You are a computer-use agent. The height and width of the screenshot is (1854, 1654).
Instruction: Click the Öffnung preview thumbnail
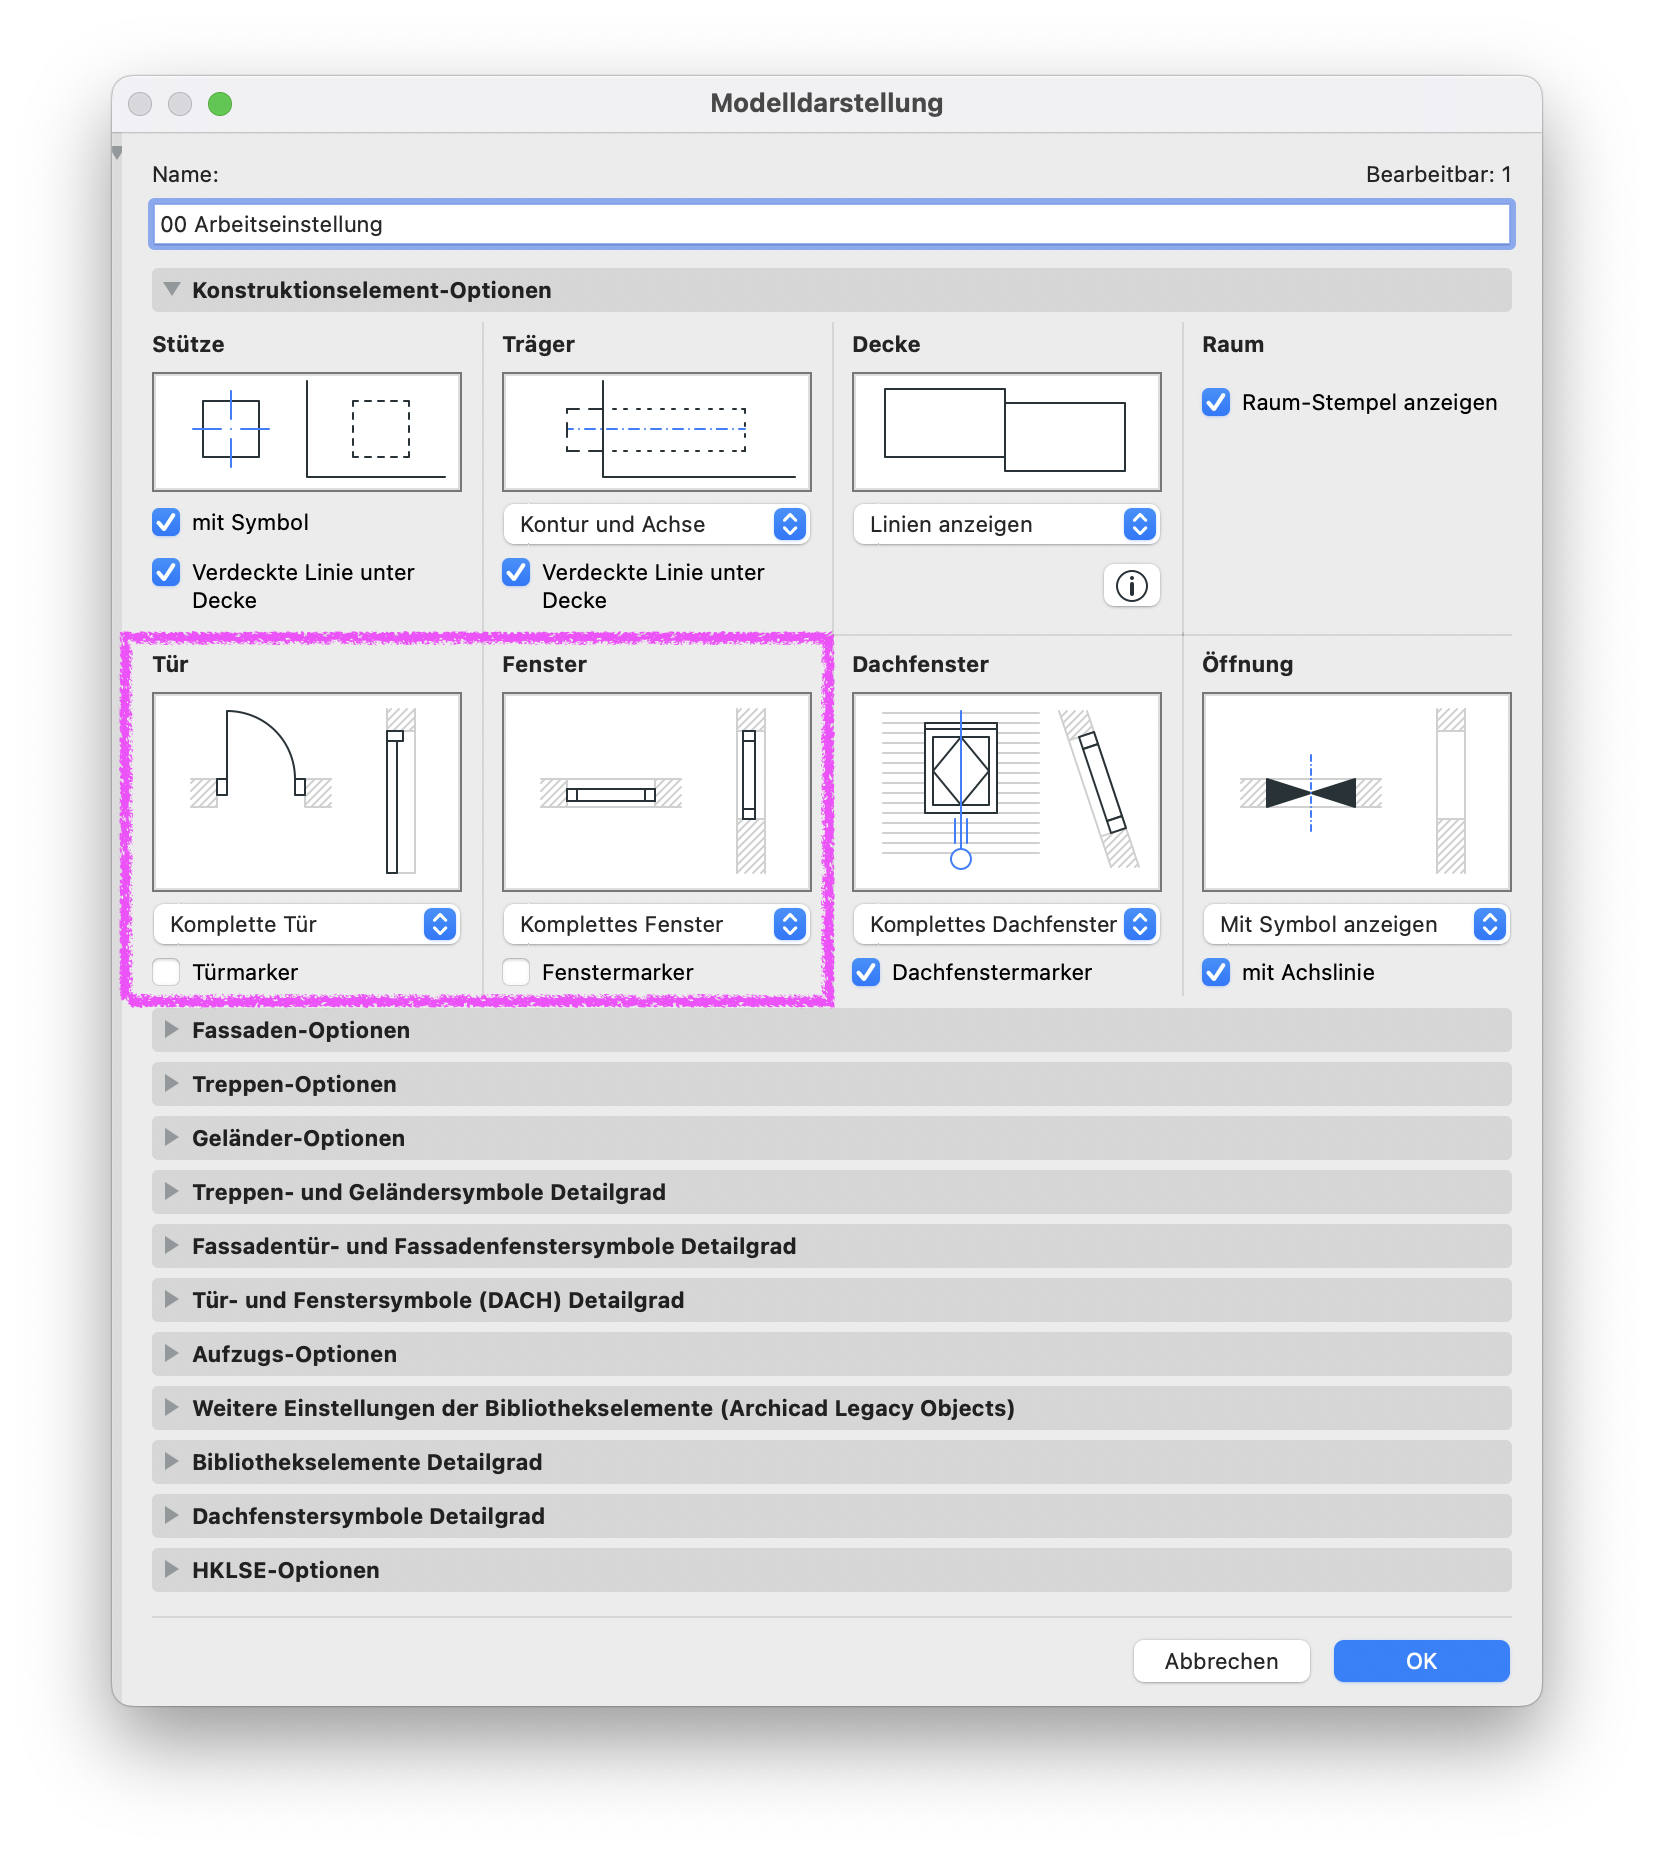1357,792
